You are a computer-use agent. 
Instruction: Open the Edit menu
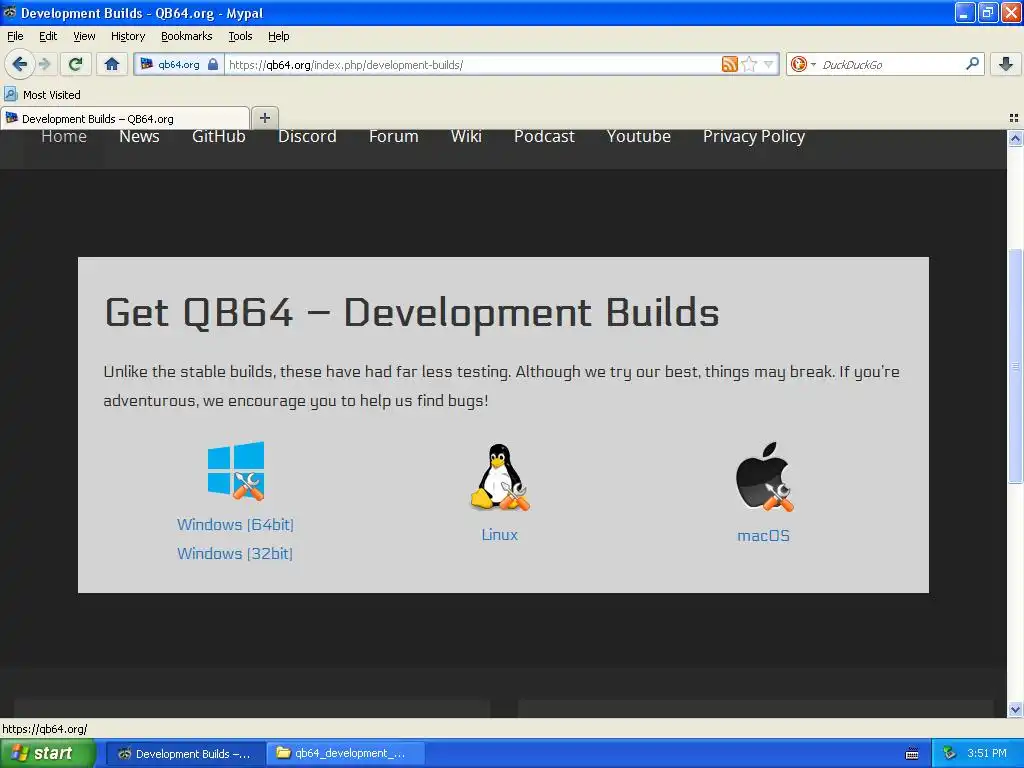pyautogui.click(x=48, y=36)
